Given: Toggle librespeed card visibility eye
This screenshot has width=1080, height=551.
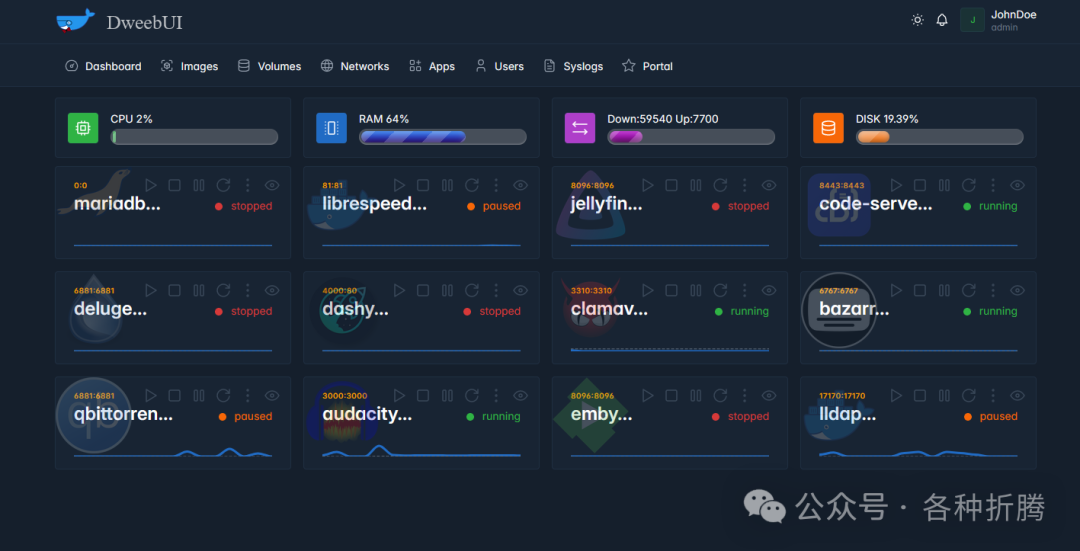Looking at the screenshot, I should (x=521, y=185).
